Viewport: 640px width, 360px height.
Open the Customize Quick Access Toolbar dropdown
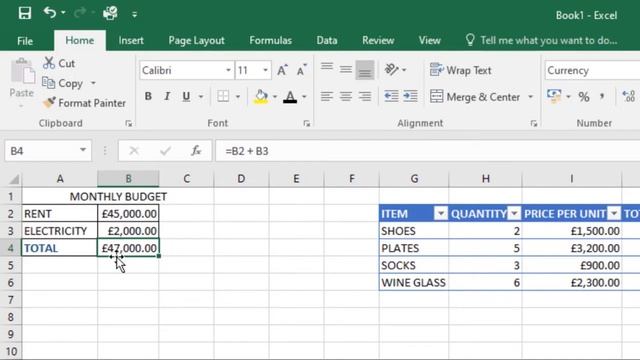tap(134, 15)
